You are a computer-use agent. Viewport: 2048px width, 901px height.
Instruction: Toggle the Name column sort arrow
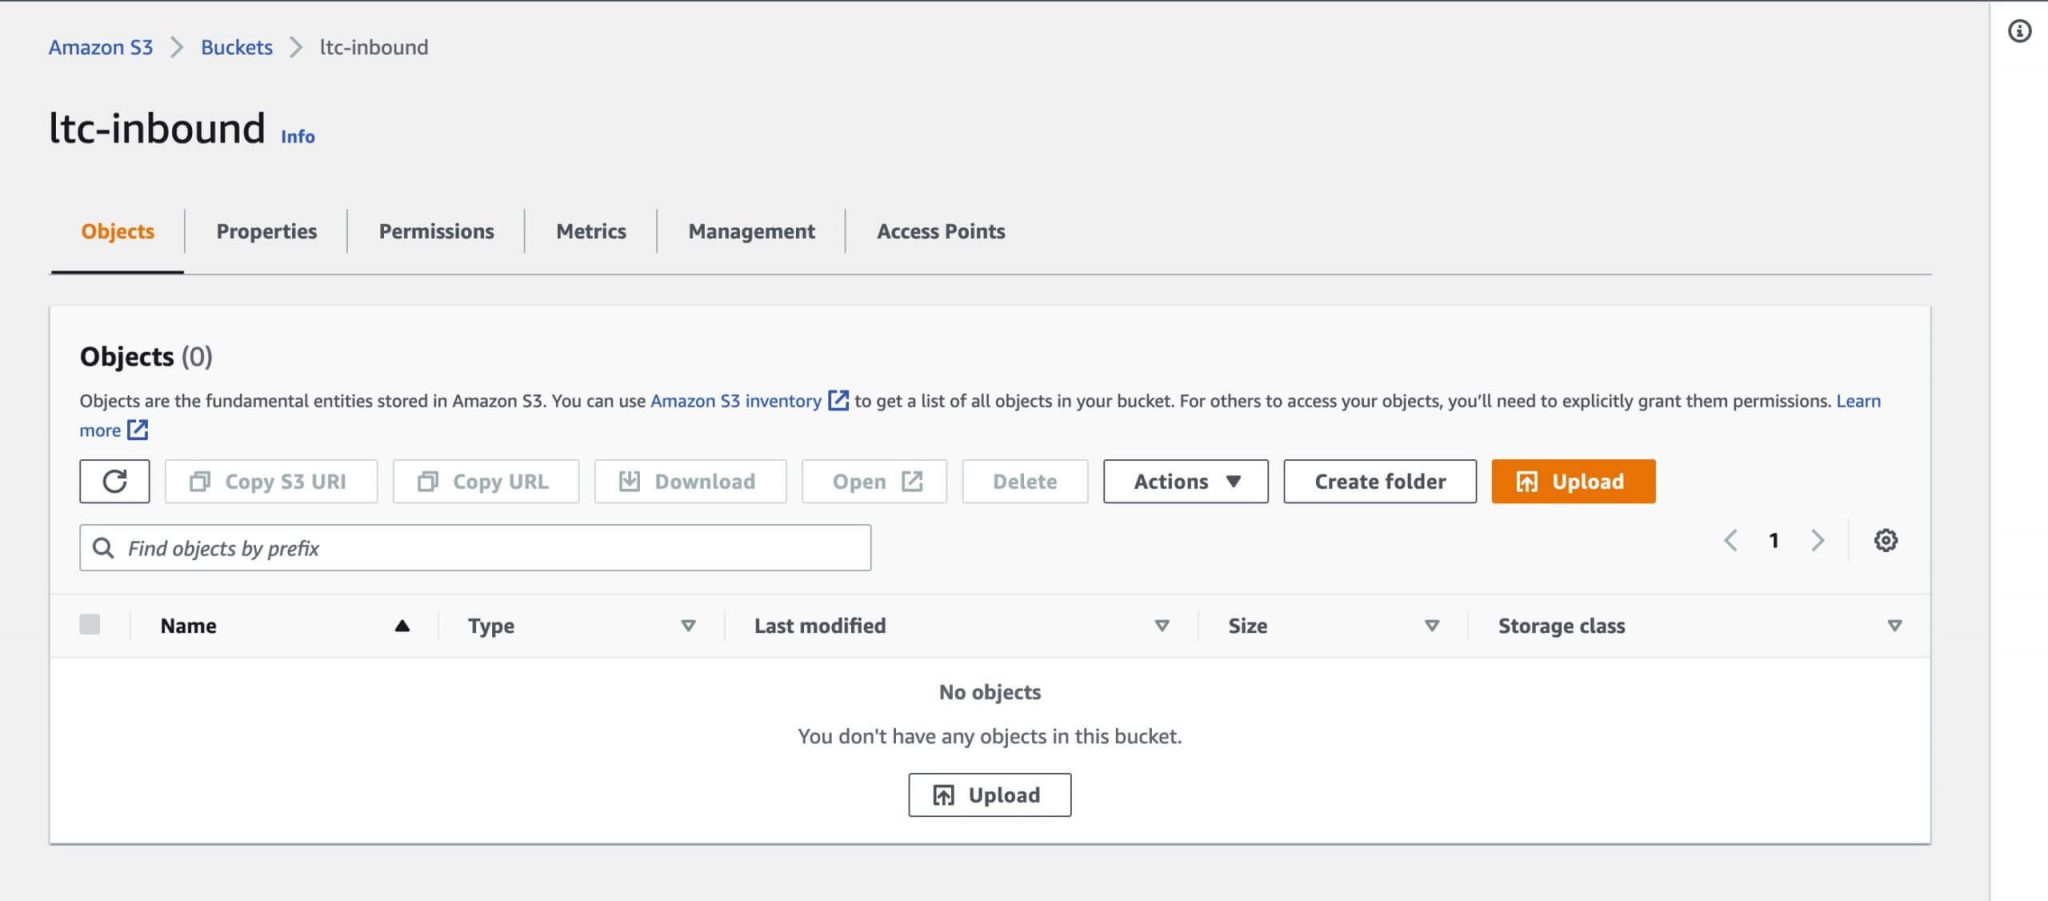click(x=403, y=625)
